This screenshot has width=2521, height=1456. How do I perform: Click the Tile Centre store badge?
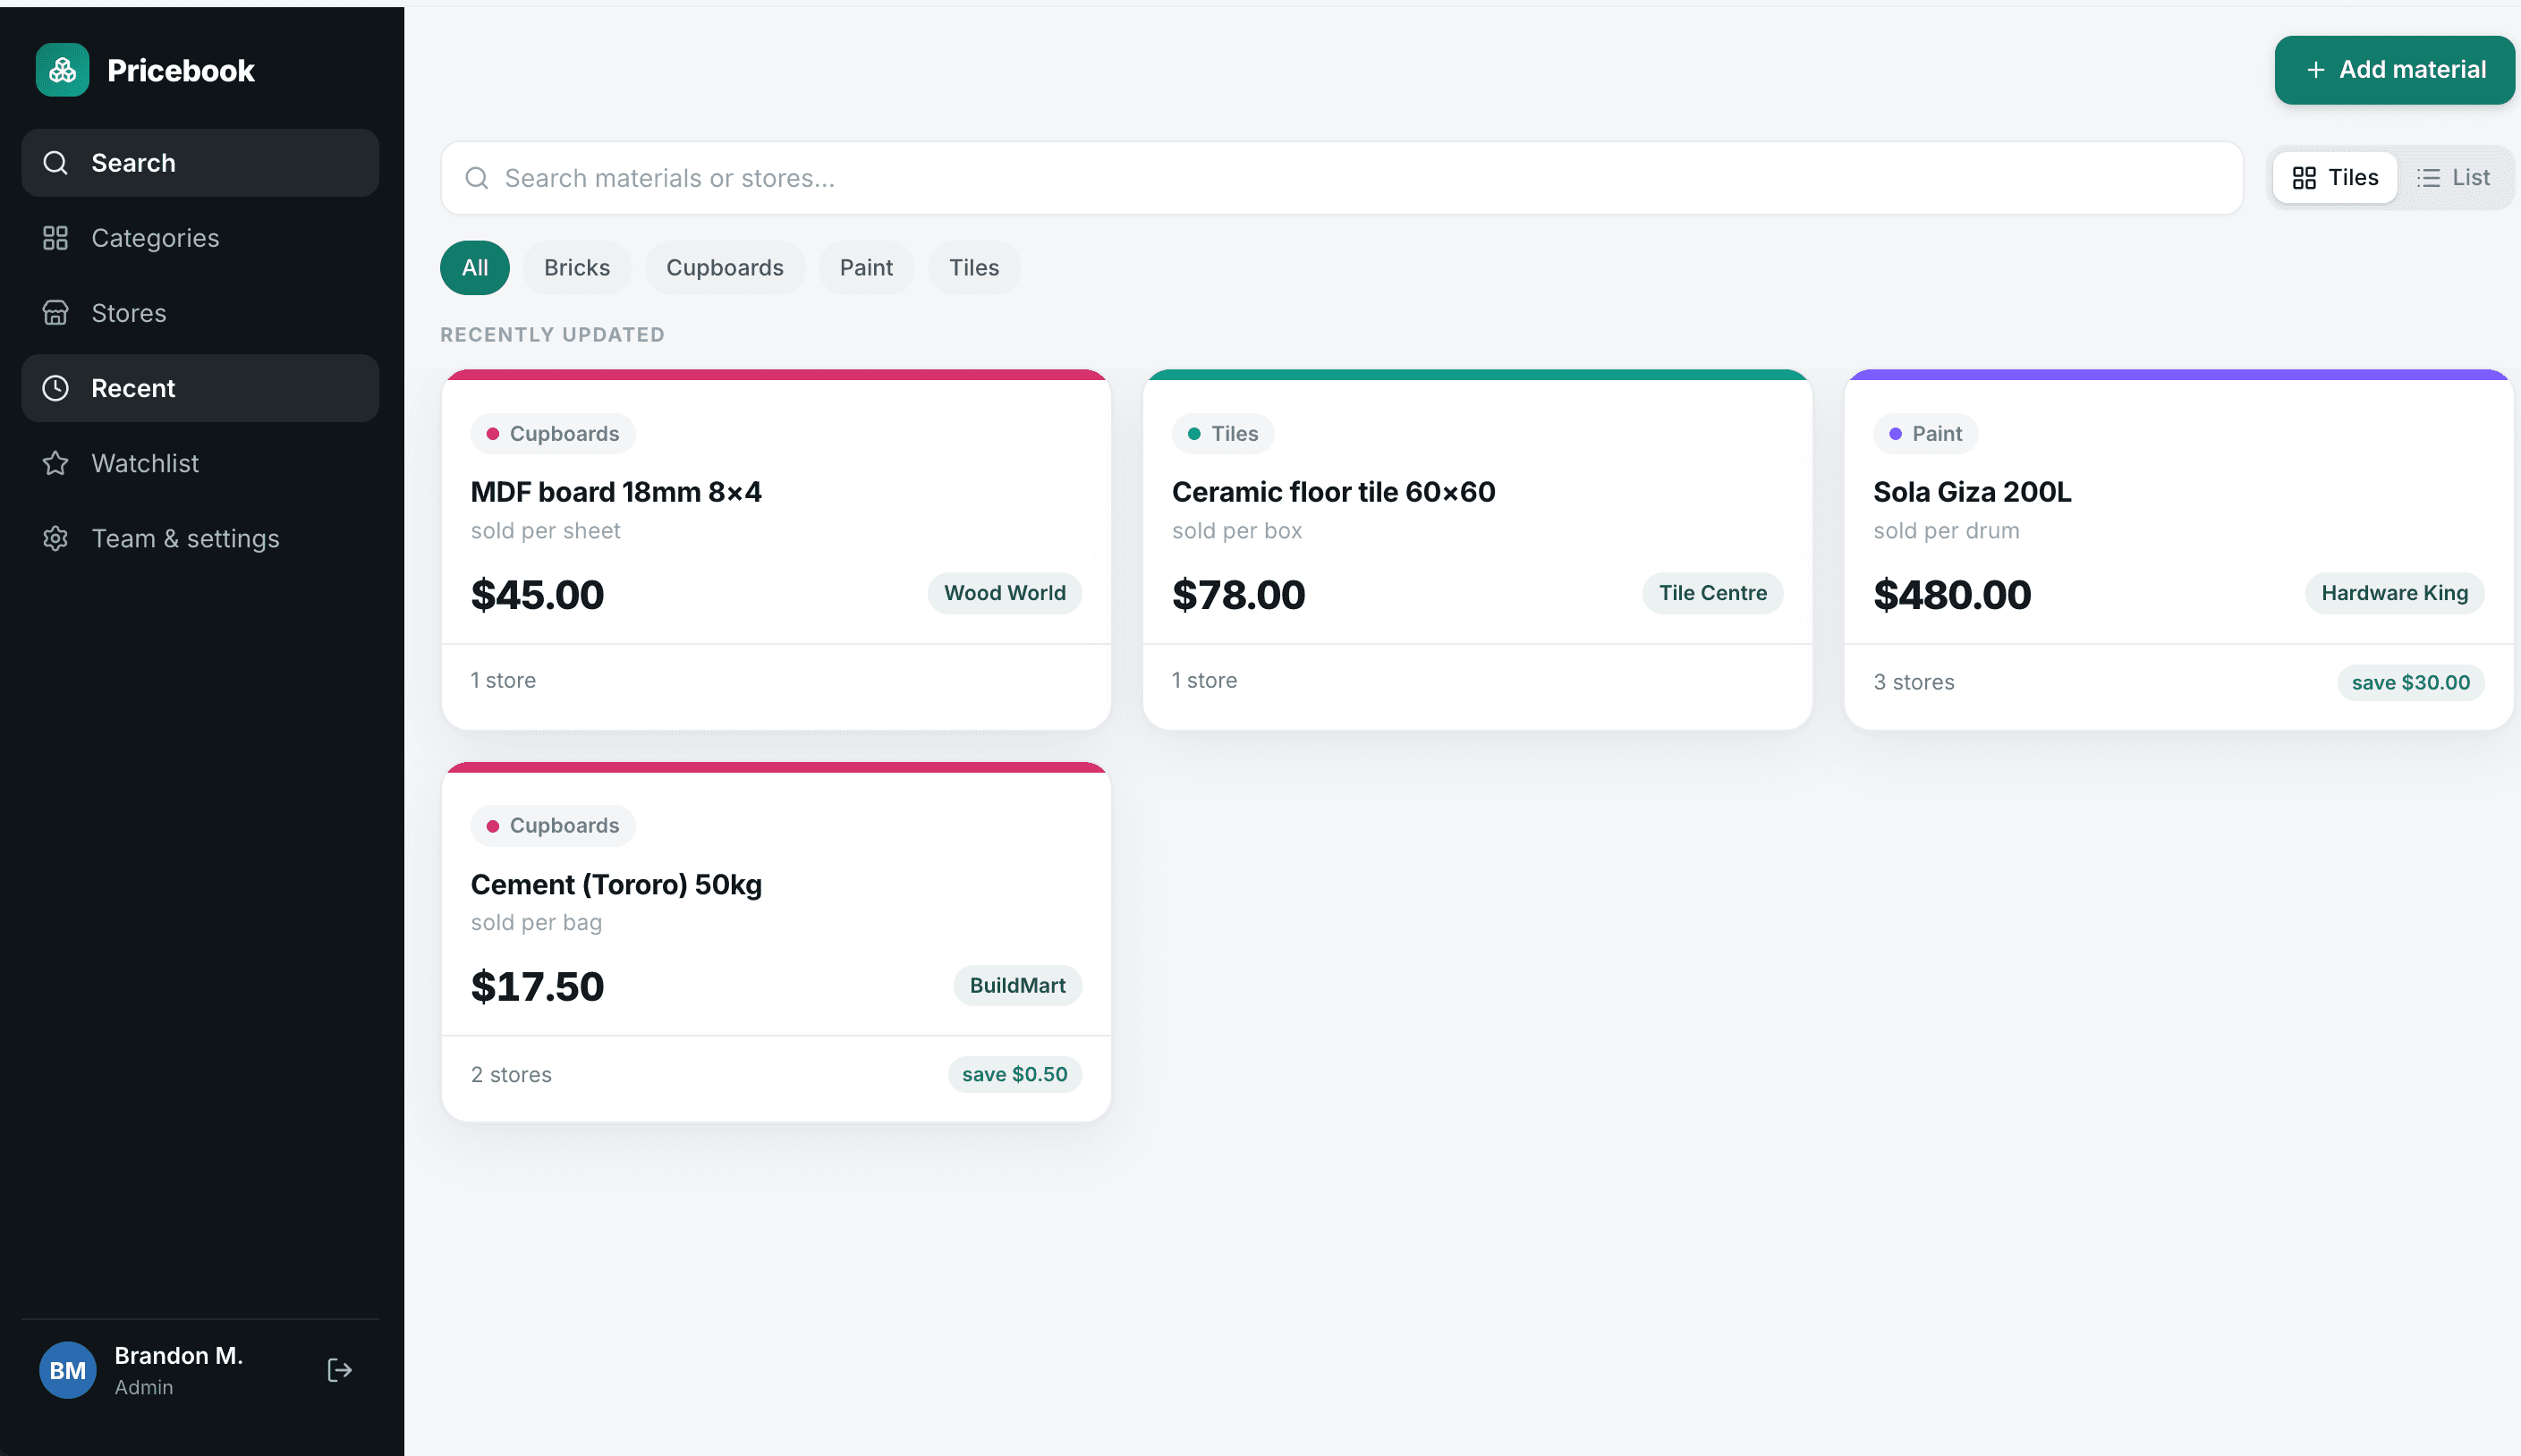[1712, 593]
